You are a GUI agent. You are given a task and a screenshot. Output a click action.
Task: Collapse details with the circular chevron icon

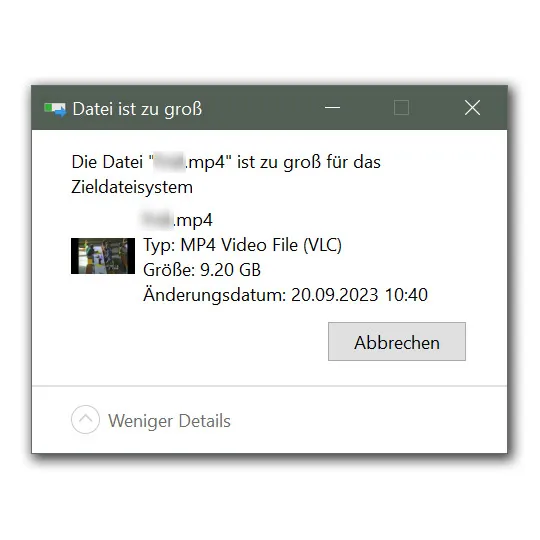click(85, 419)
